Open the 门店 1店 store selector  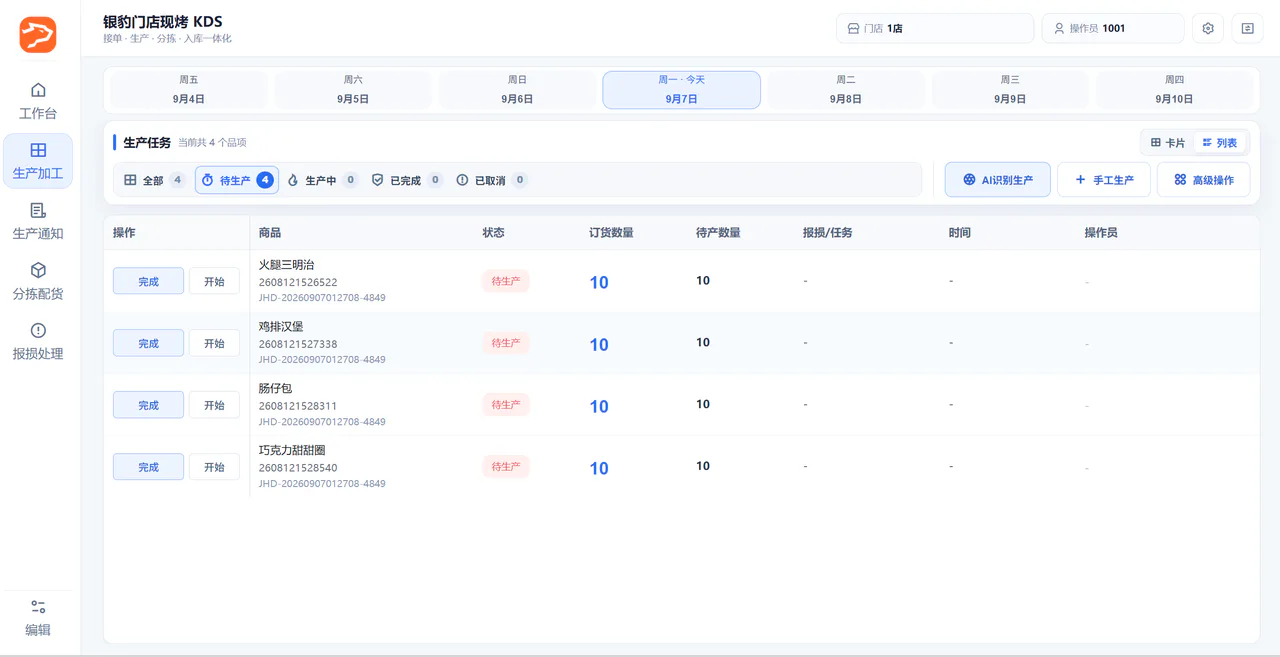[x=934, y=29]
